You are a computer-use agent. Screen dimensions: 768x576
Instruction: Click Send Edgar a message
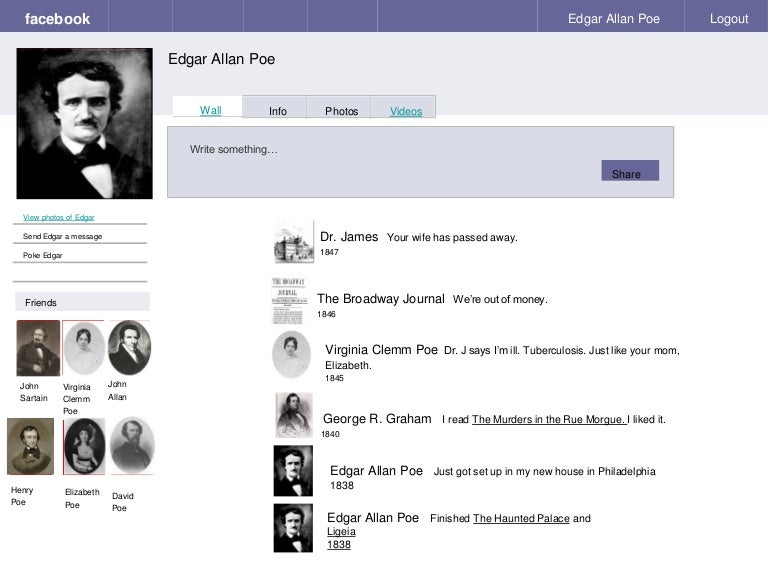point(62,236)
